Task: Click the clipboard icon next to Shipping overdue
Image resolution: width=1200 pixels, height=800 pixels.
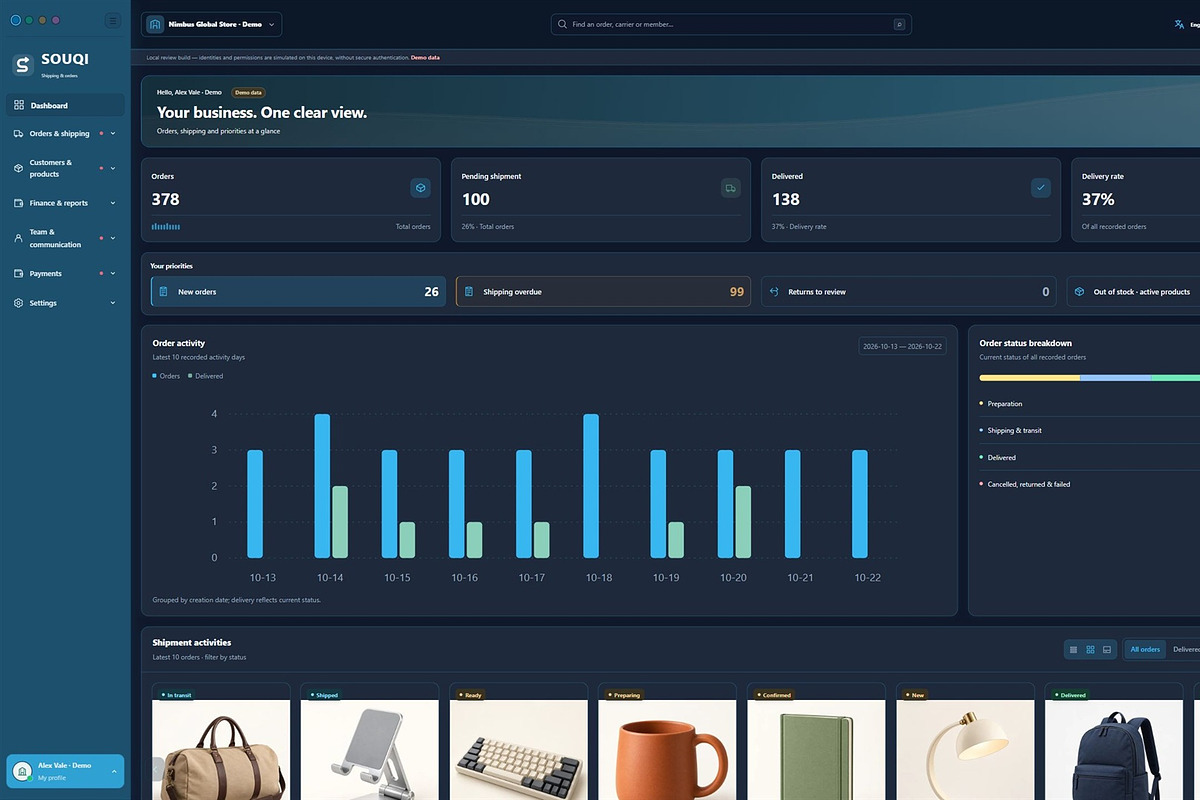Action: [x=469, y=292]
